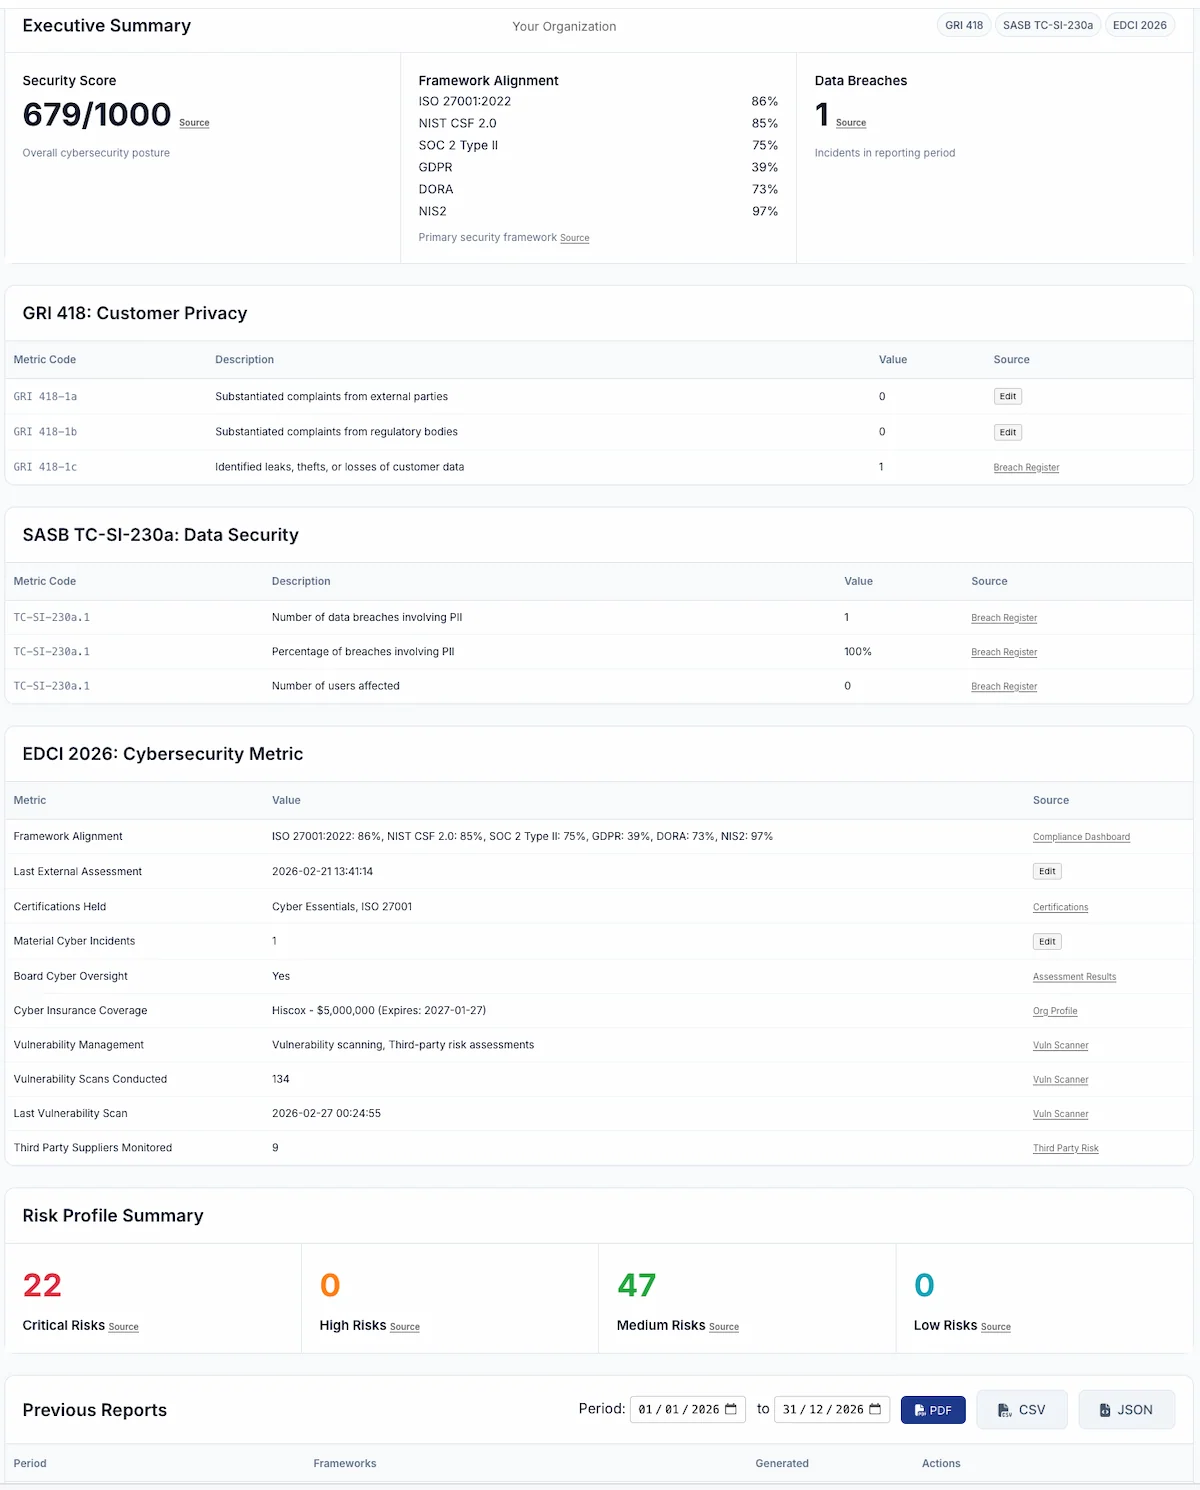
Task: Select the EDCI 2026 framework badge
Action: point(1139,24)
